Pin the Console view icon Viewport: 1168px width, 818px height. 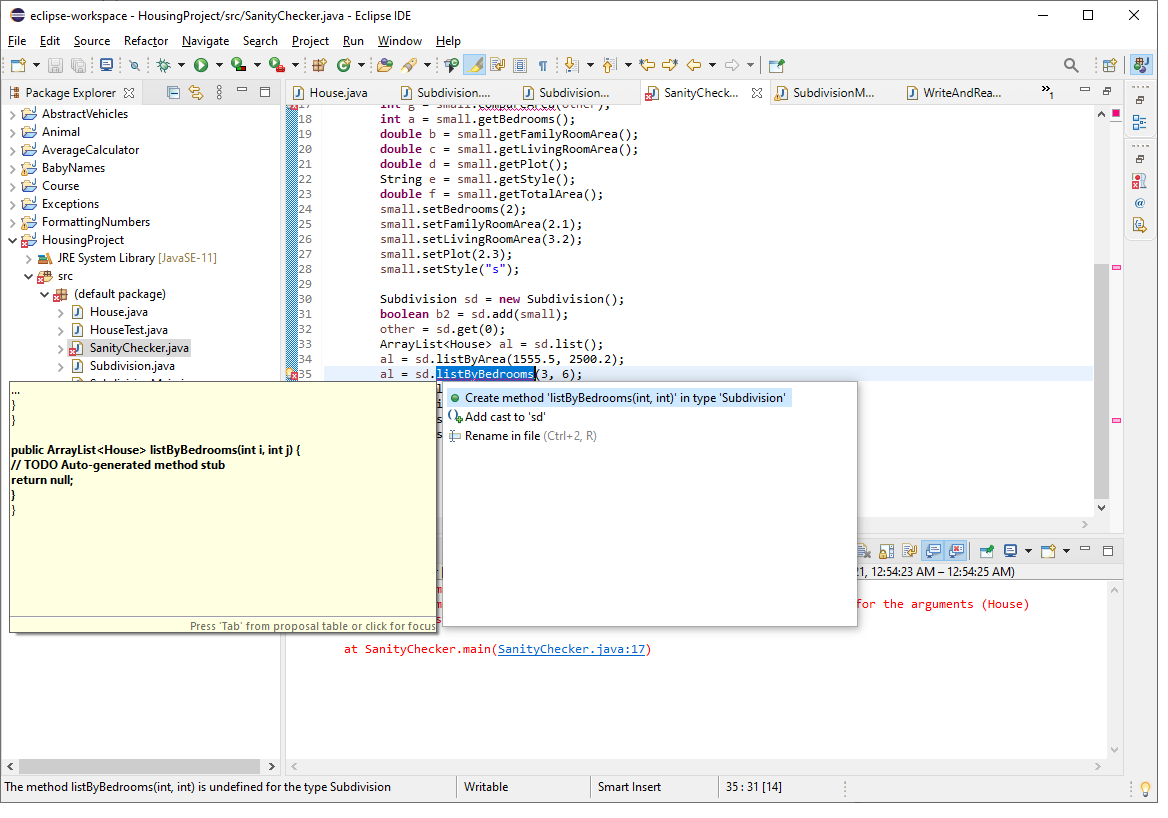[986, 551]
